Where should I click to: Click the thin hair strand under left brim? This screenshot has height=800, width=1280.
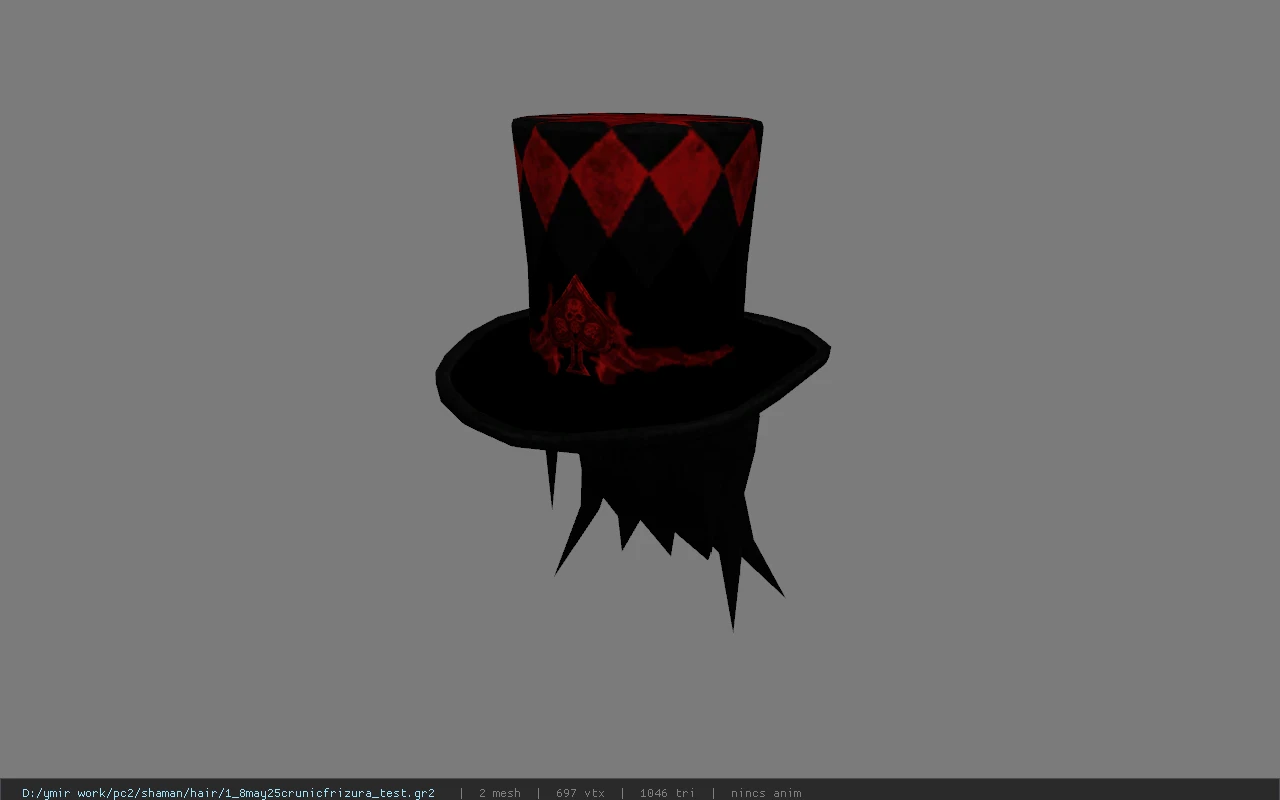click(550, 479)
